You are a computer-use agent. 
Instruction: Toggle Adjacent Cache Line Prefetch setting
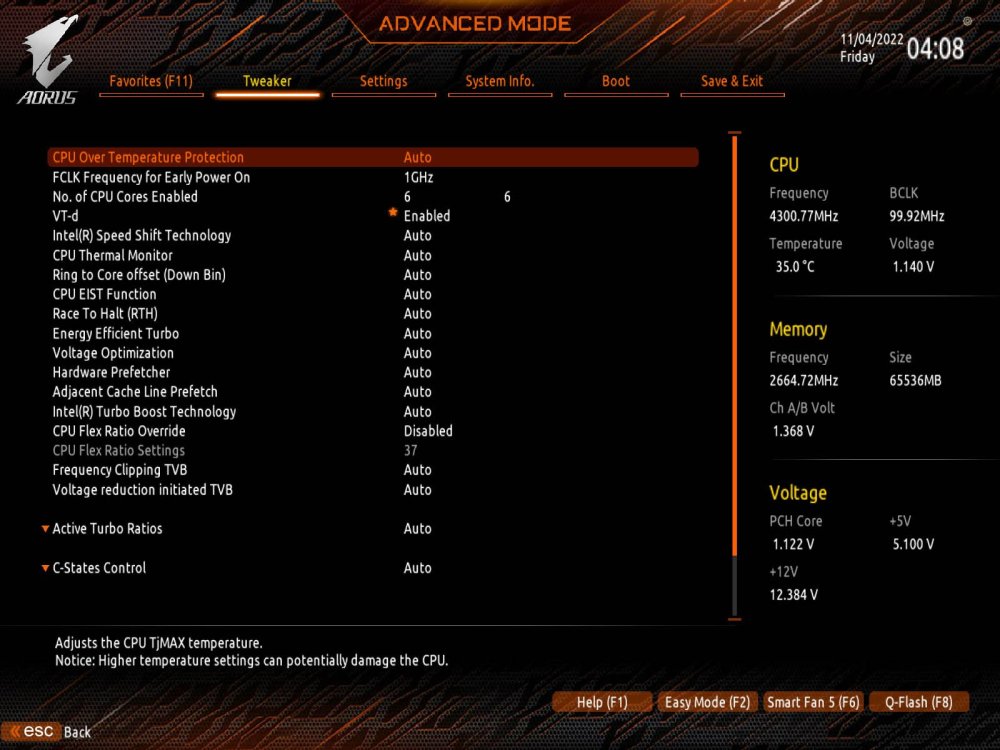(x=418, y=392)
